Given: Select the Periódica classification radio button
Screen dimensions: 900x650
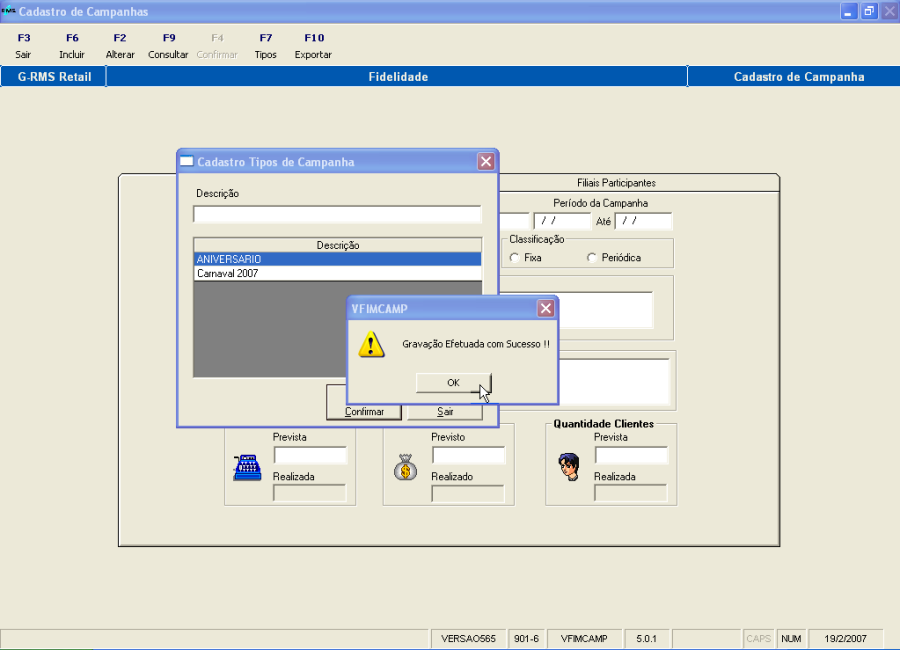Looking at the screenshot, I should (x=592, y=258).
